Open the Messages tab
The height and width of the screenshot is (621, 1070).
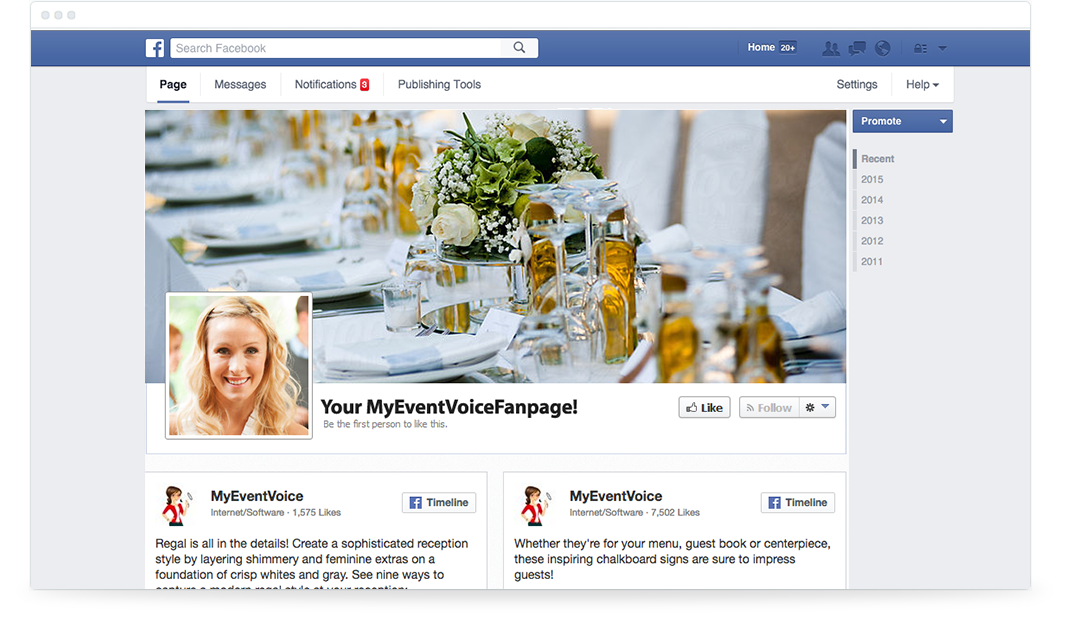[x=240, y=85]
